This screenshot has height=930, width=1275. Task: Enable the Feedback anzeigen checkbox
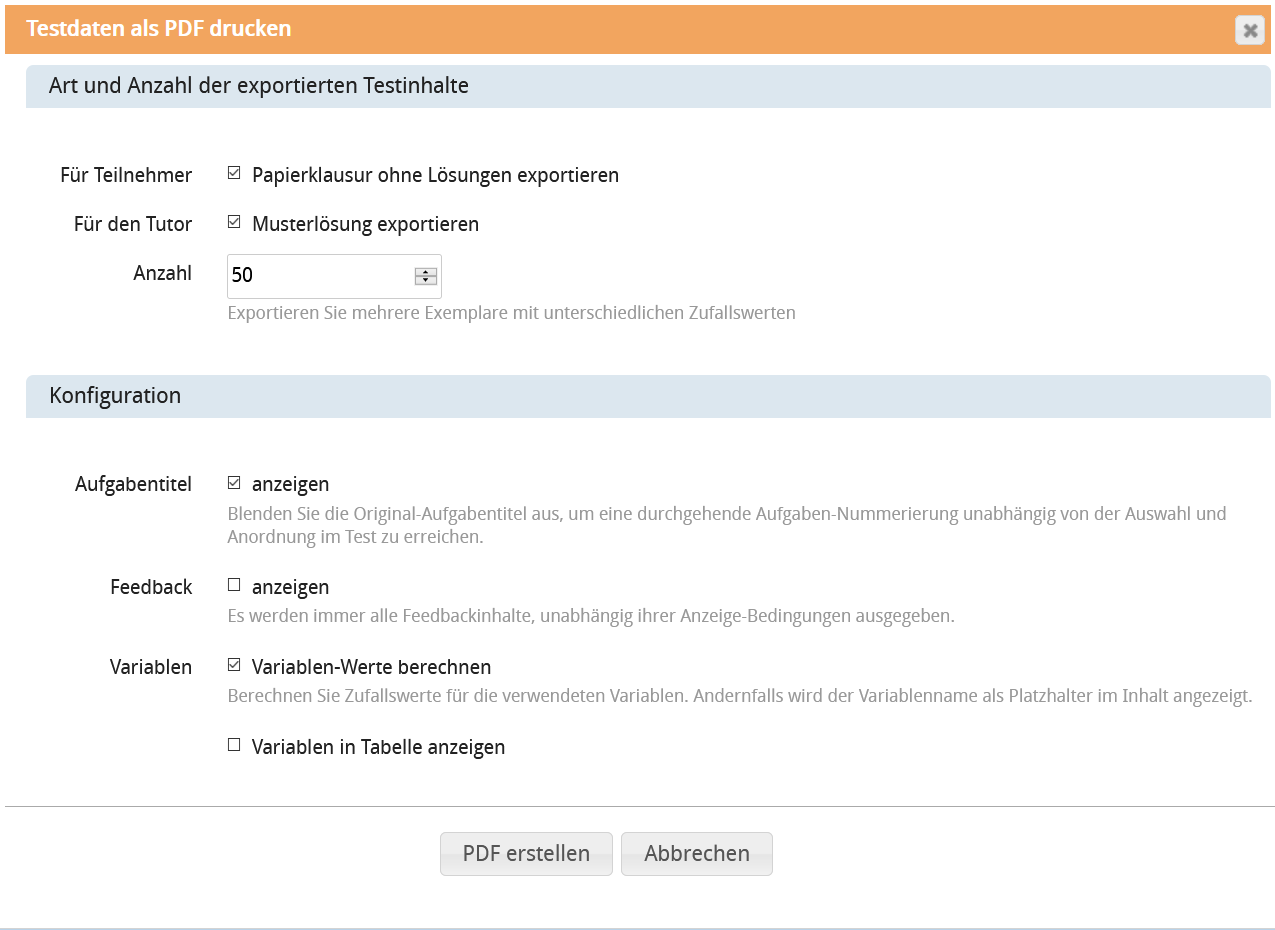pyautogui.click(x=234, y=585)
